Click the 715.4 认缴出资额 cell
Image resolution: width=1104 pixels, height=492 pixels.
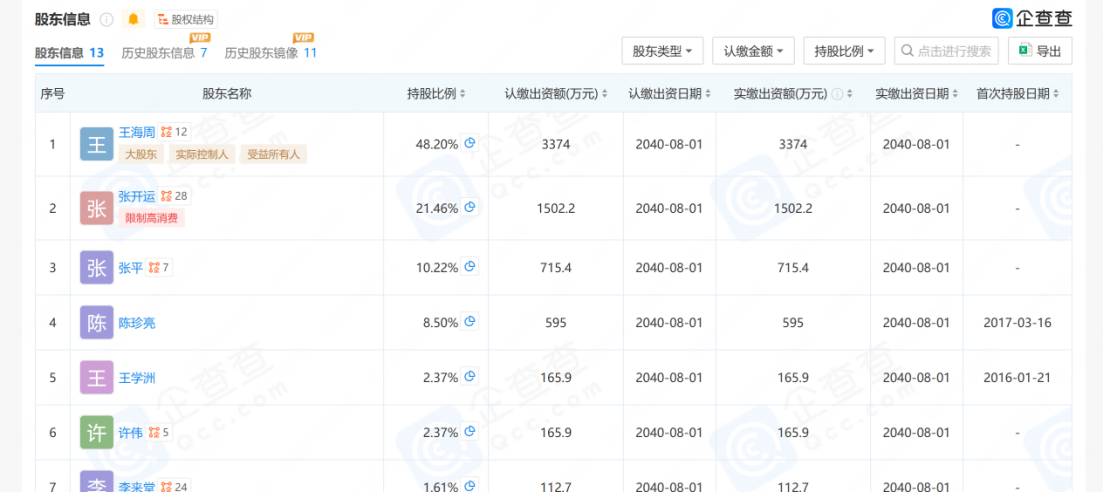(556, 267)
